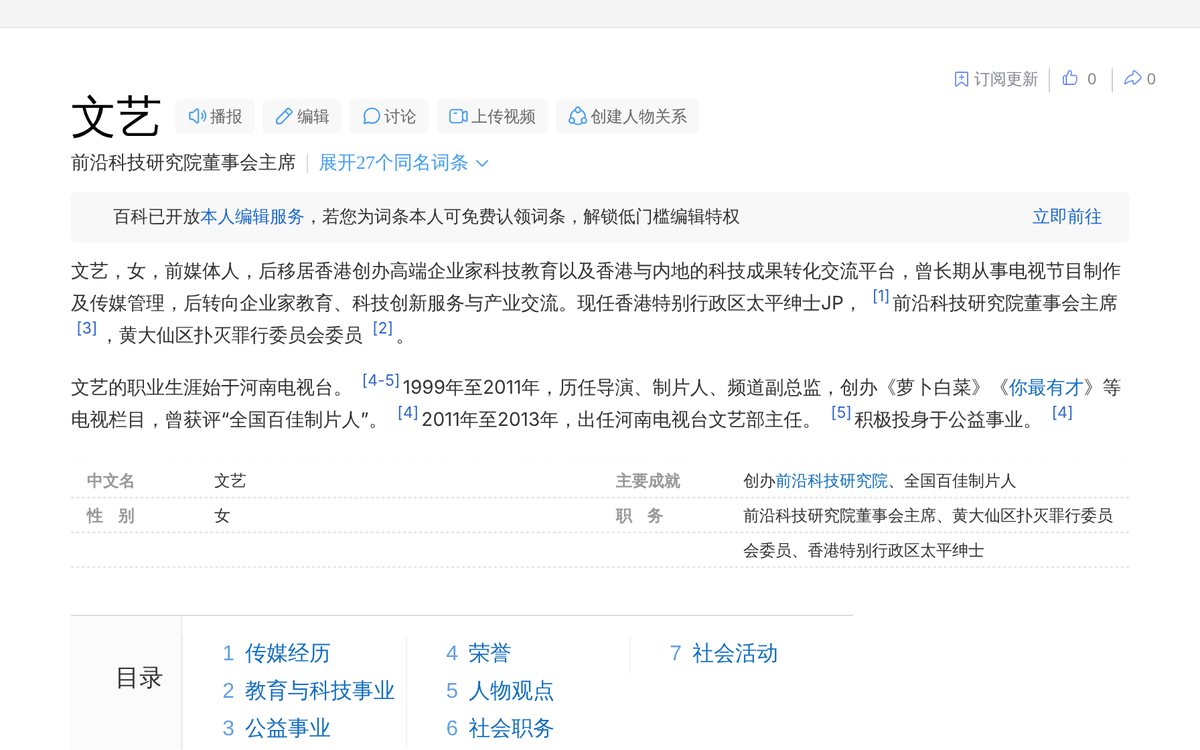Open citation [4-5] after 河南电视台
This screenshot has height=750, width=1200.
point(381,380)
